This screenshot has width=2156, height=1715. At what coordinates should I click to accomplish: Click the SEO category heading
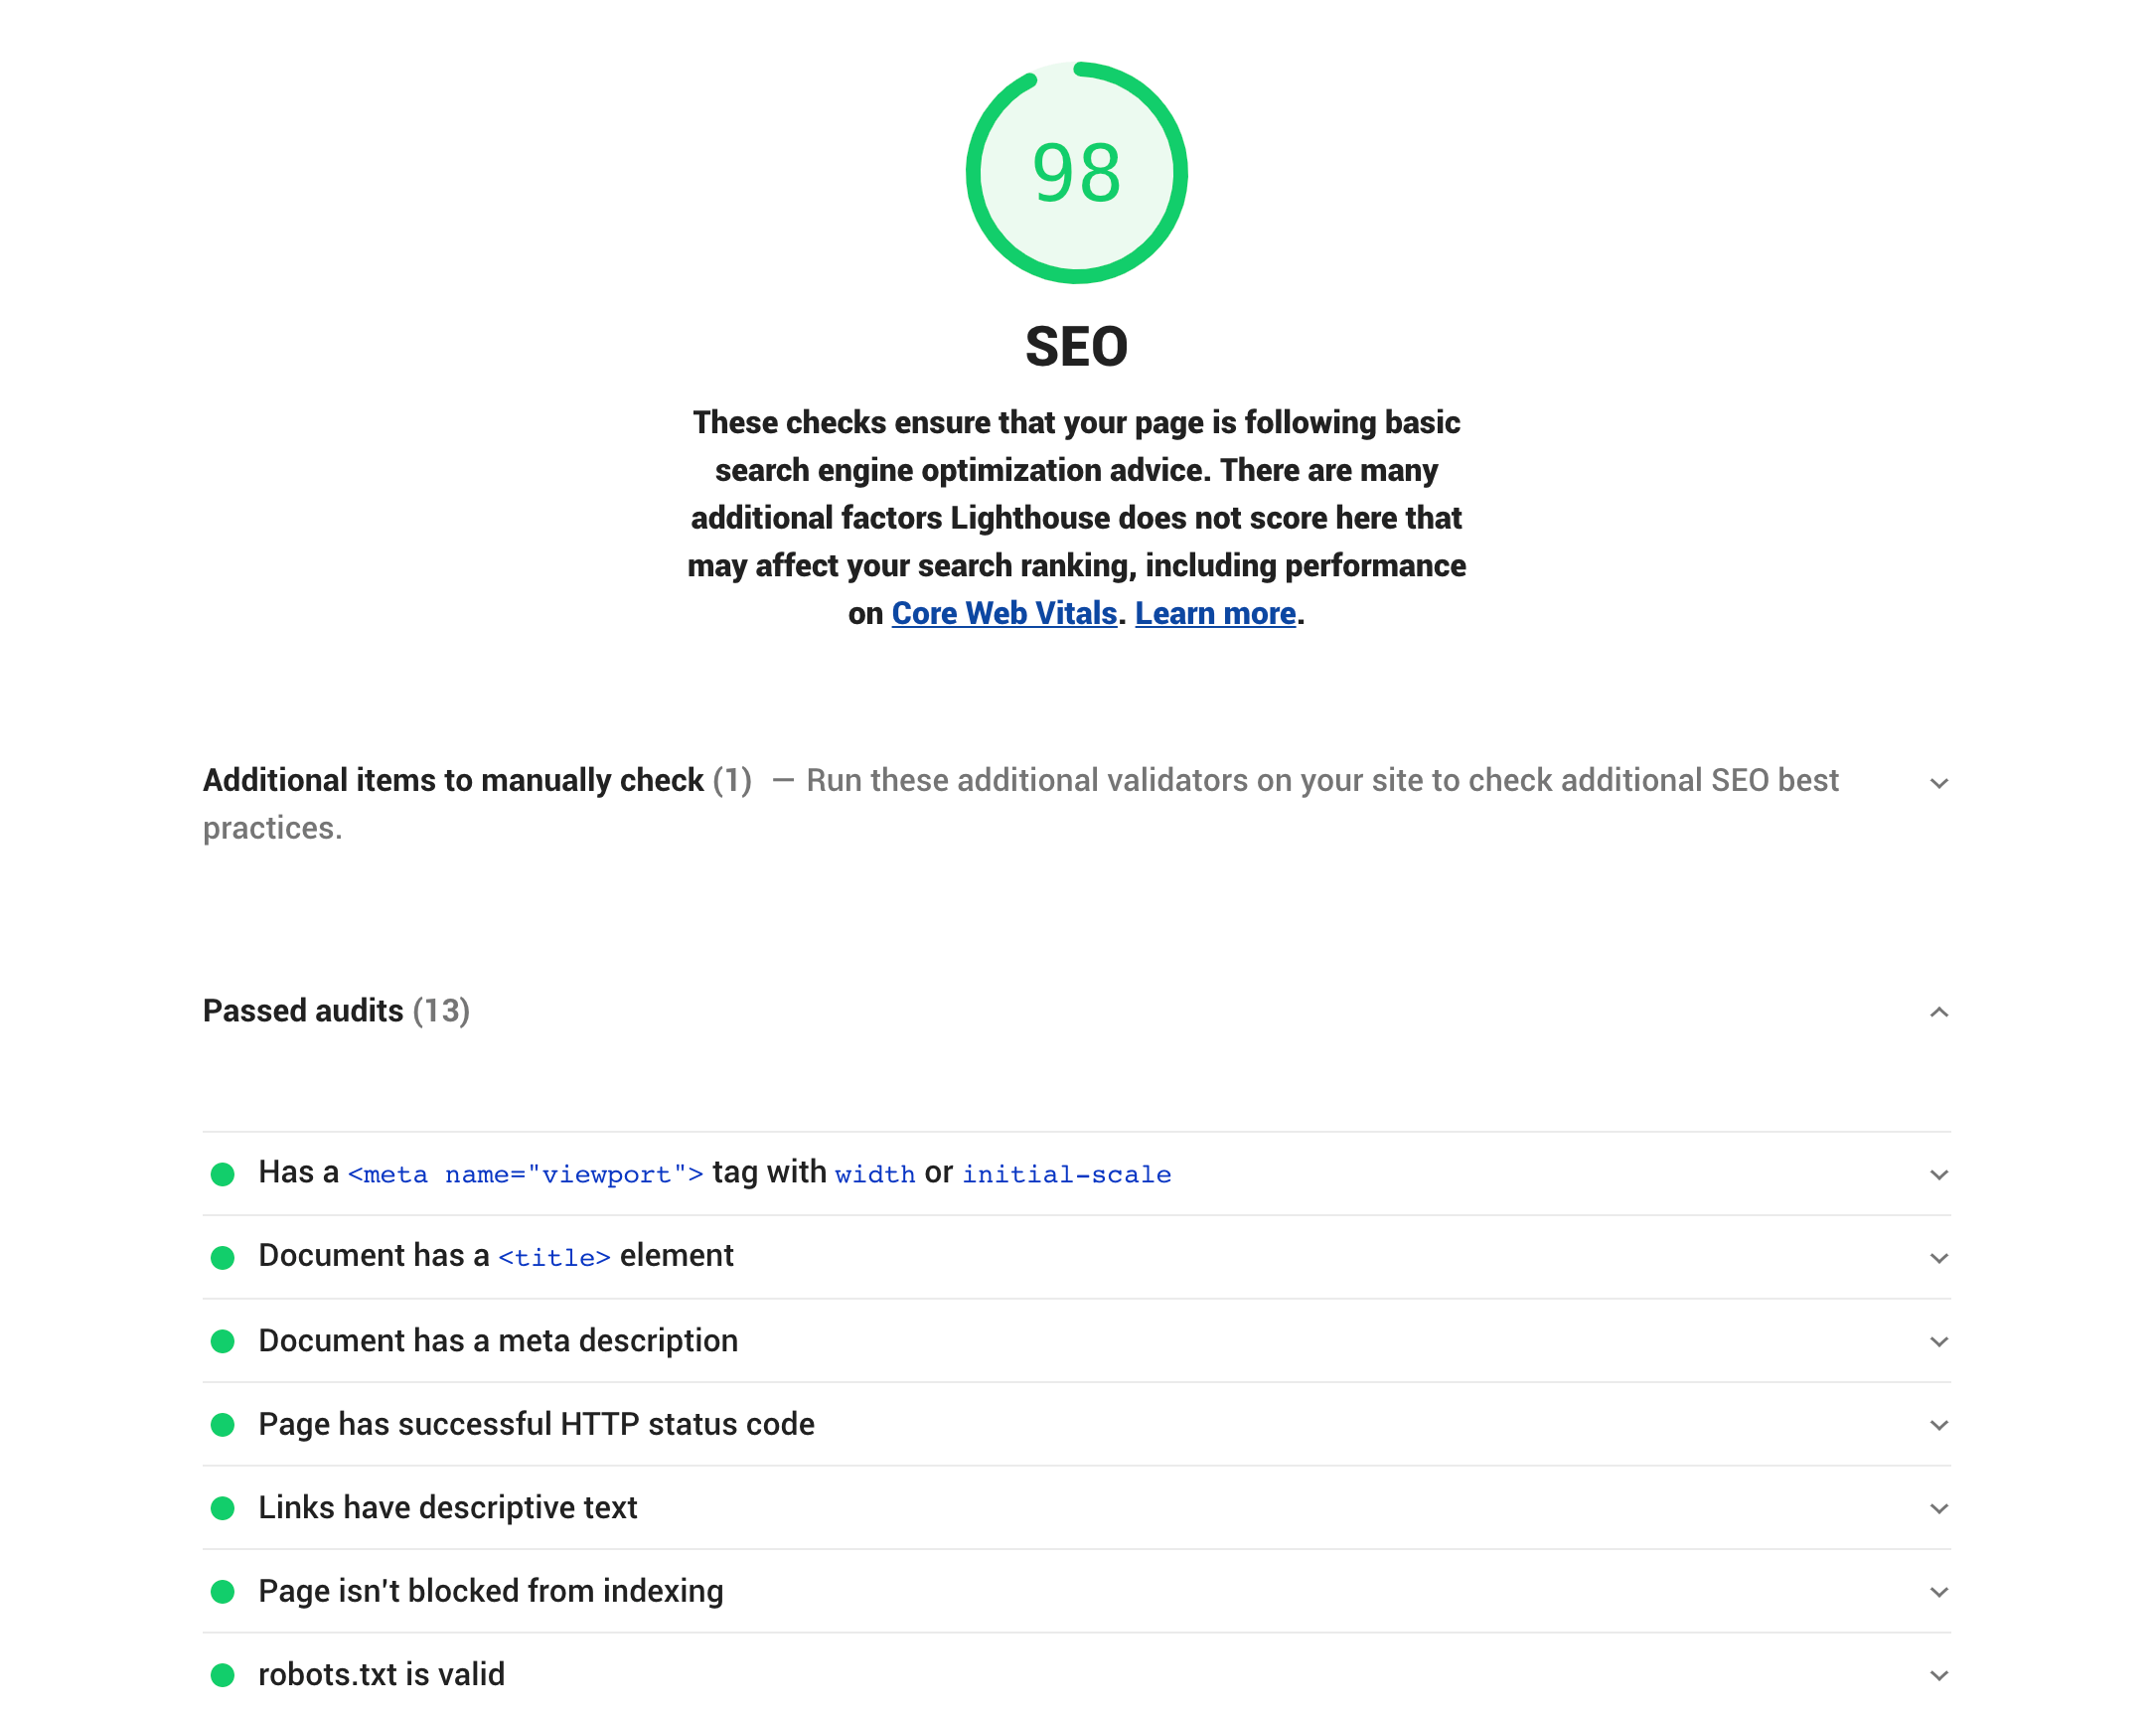click(x=1076, y=347)
